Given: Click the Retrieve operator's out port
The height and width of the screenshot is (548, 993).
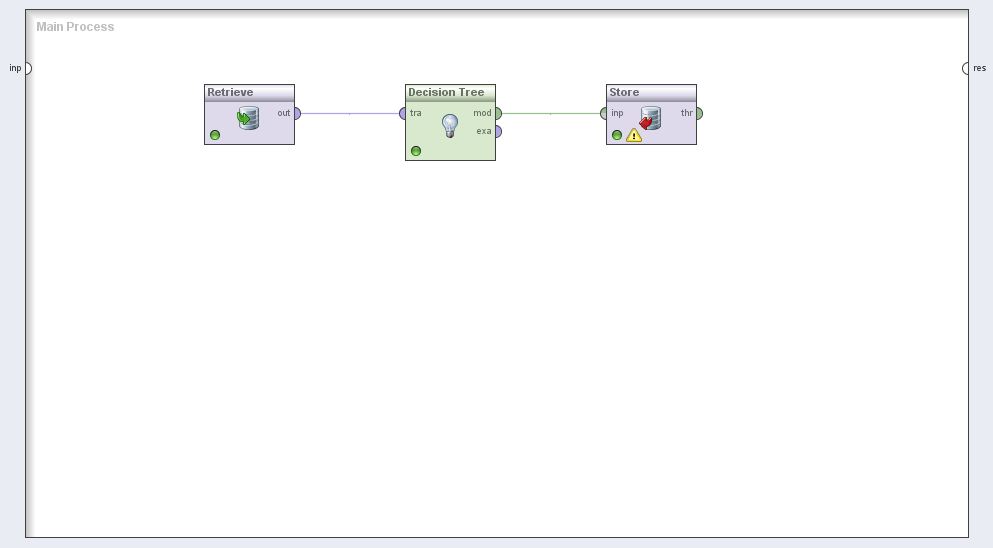Looking at the screenshot, I should pyautogui.click(x=296, y=113).
